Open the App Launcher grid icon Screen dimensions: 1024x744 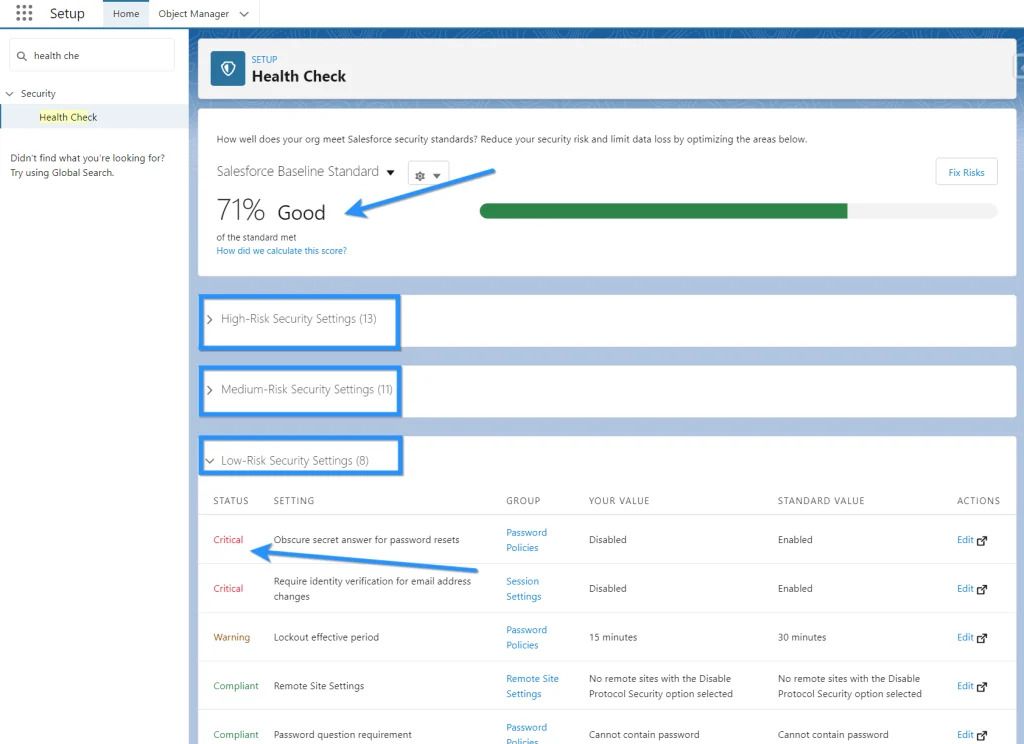pyautogui.click(x=24, y=14)
